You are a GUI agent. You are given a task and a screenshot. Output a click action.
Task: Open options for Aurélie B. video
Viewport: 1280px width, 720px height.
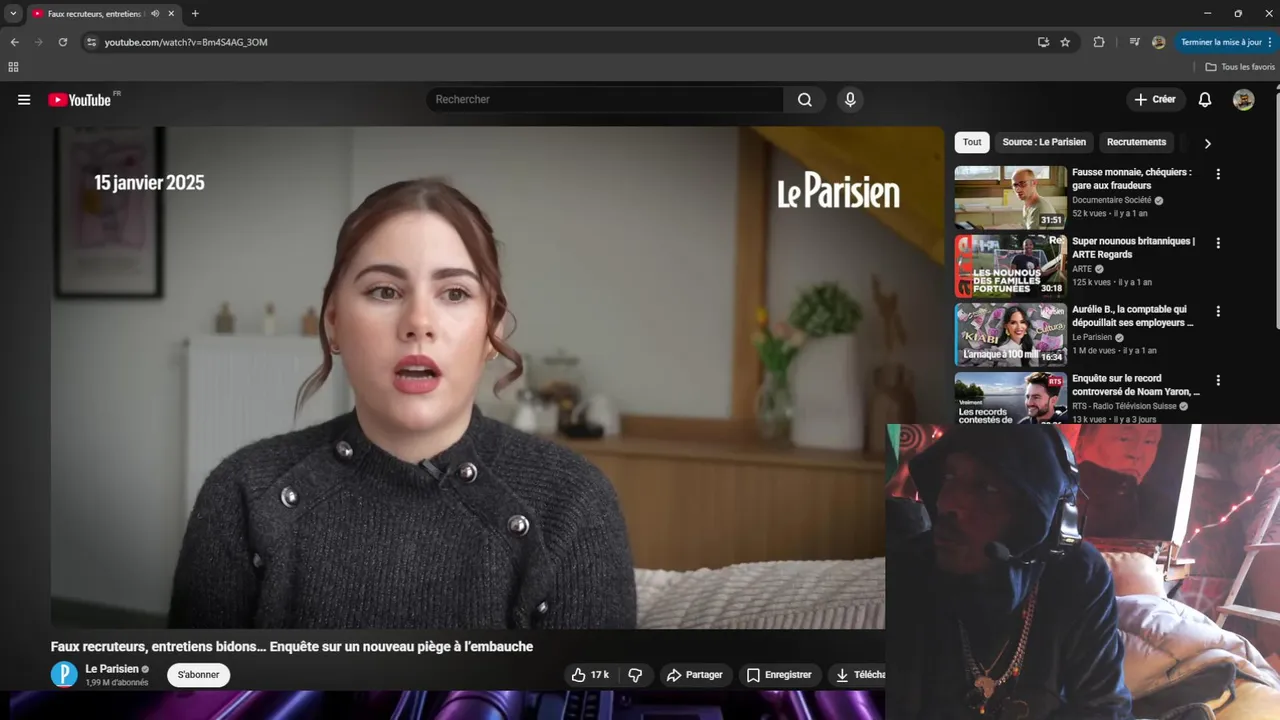(x=1218, y=312)
